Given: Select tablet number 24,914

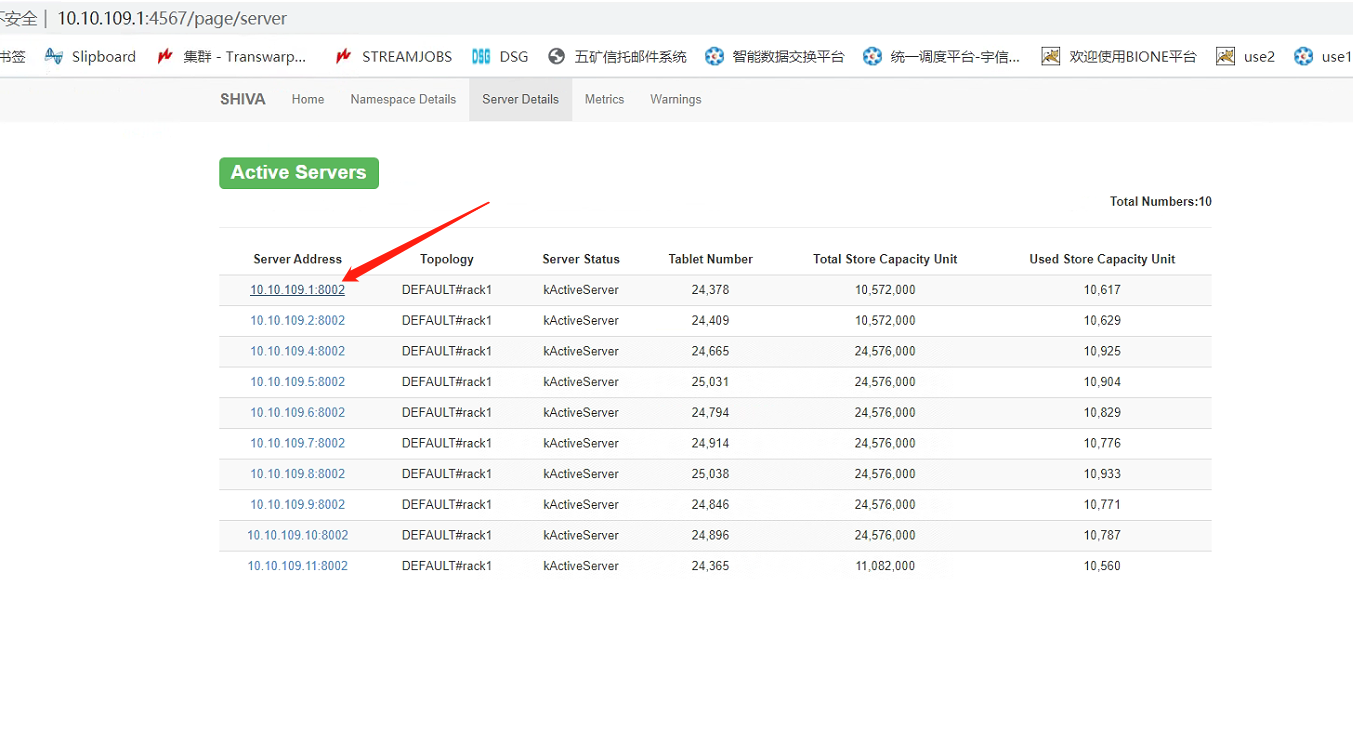Looking at the screenshot, I should [710, 443].
